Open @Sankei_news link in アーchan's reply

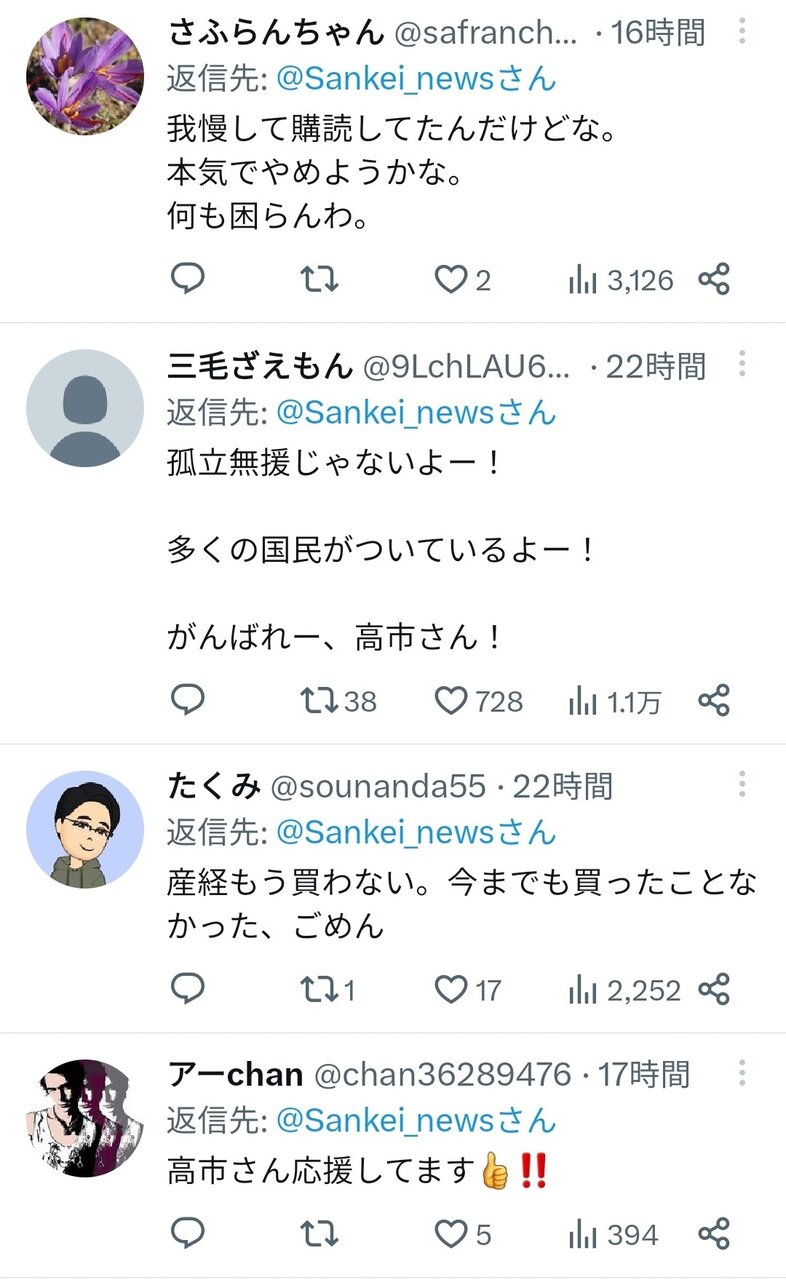pos(415,1119)
